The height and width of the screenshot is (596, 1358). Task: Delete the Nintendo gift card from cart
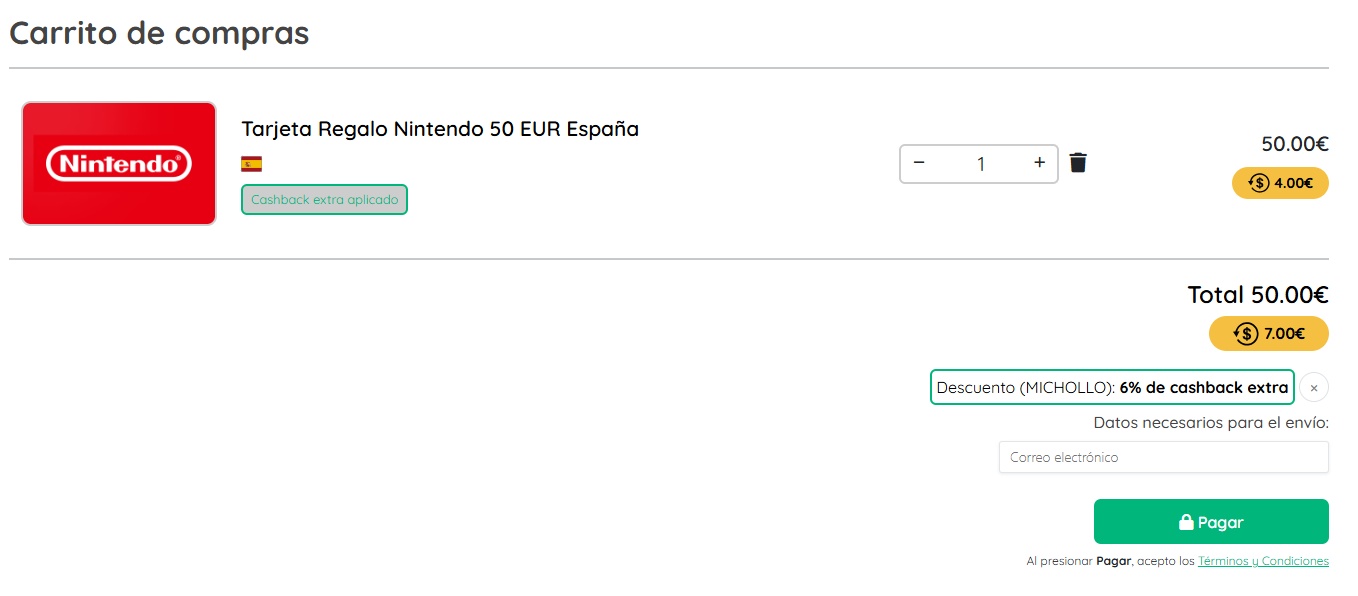tap(1078, 163)
